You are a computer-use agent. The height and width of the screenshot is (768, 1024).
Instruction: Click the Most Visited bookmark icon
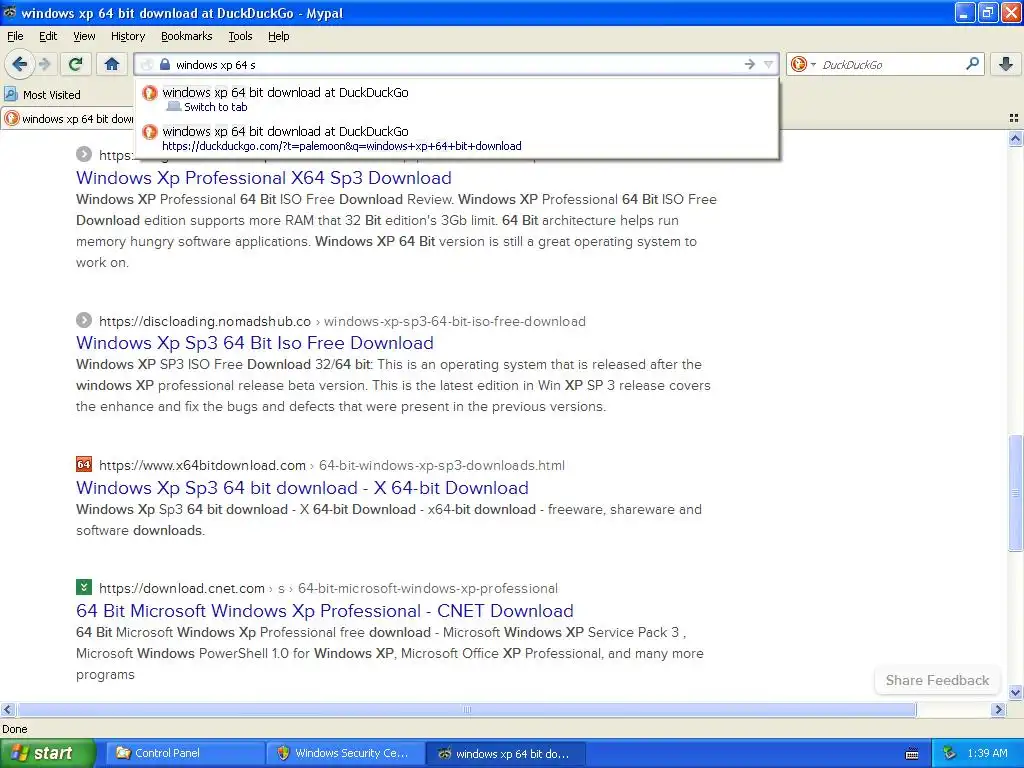tap(10, 95)
